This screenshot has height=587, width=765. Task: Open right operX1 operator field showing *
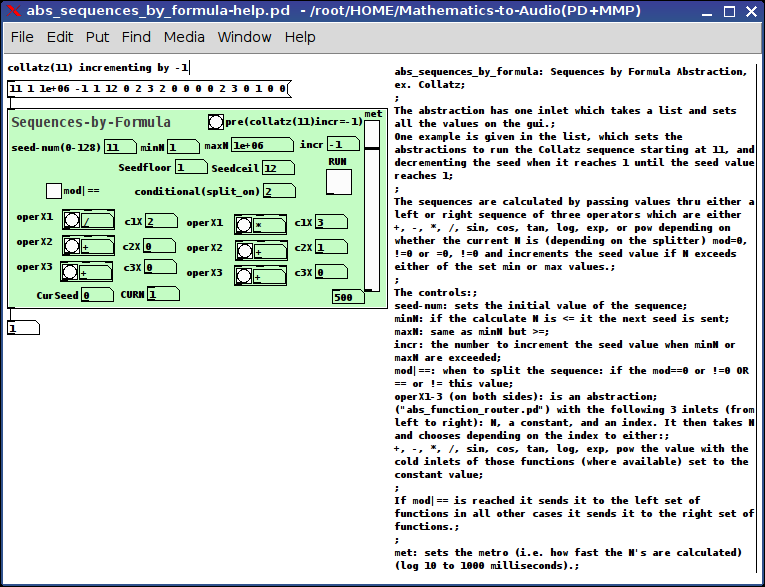tap(269, 226)
